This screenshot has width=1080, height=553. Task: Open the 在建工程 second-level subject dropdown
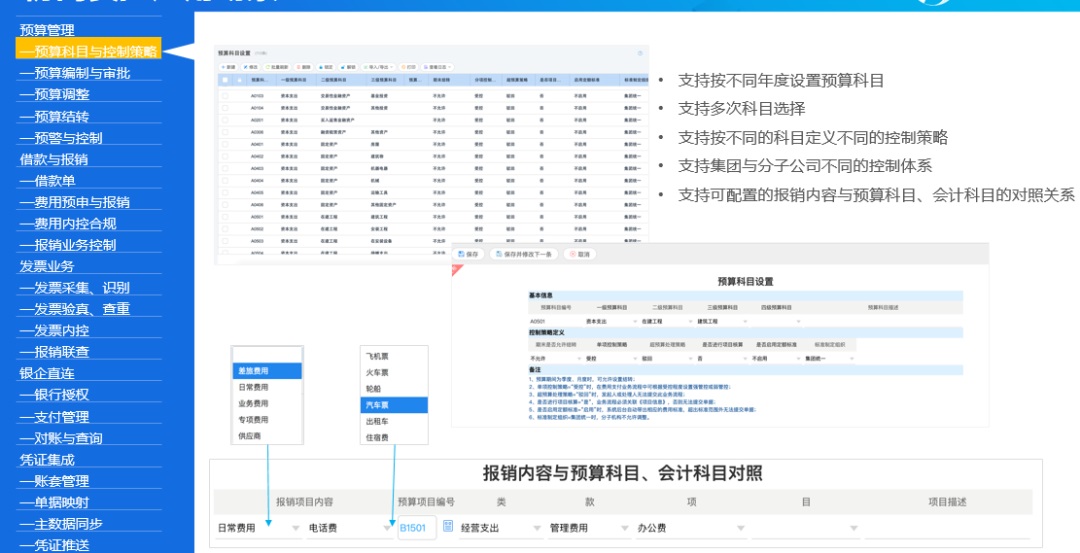point(667,322)
